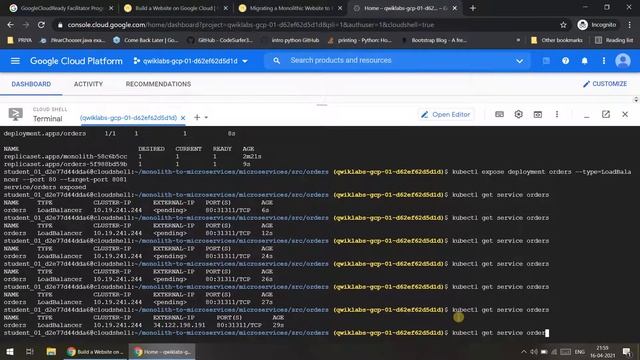The image size is (640, 360).
Task: Click the replicaset.apps/monolith terminal row
Action: pos(133,156)
